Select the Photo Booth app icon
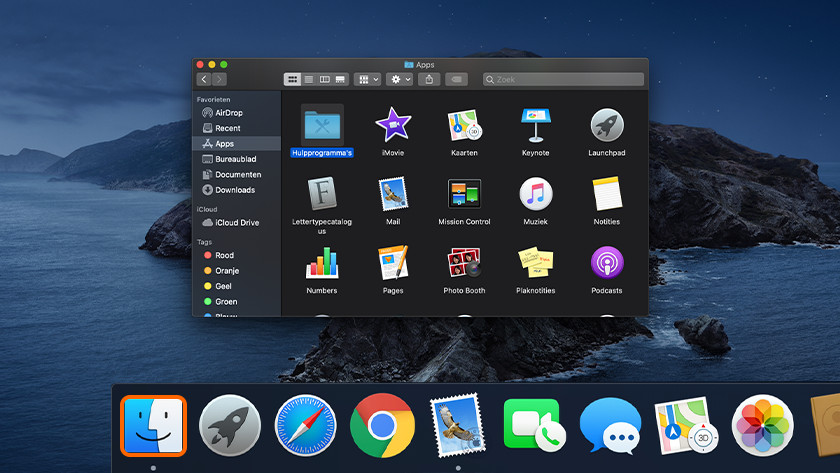Screen dimensions: 840x473 pyautogui.click(x=464, y=264)
